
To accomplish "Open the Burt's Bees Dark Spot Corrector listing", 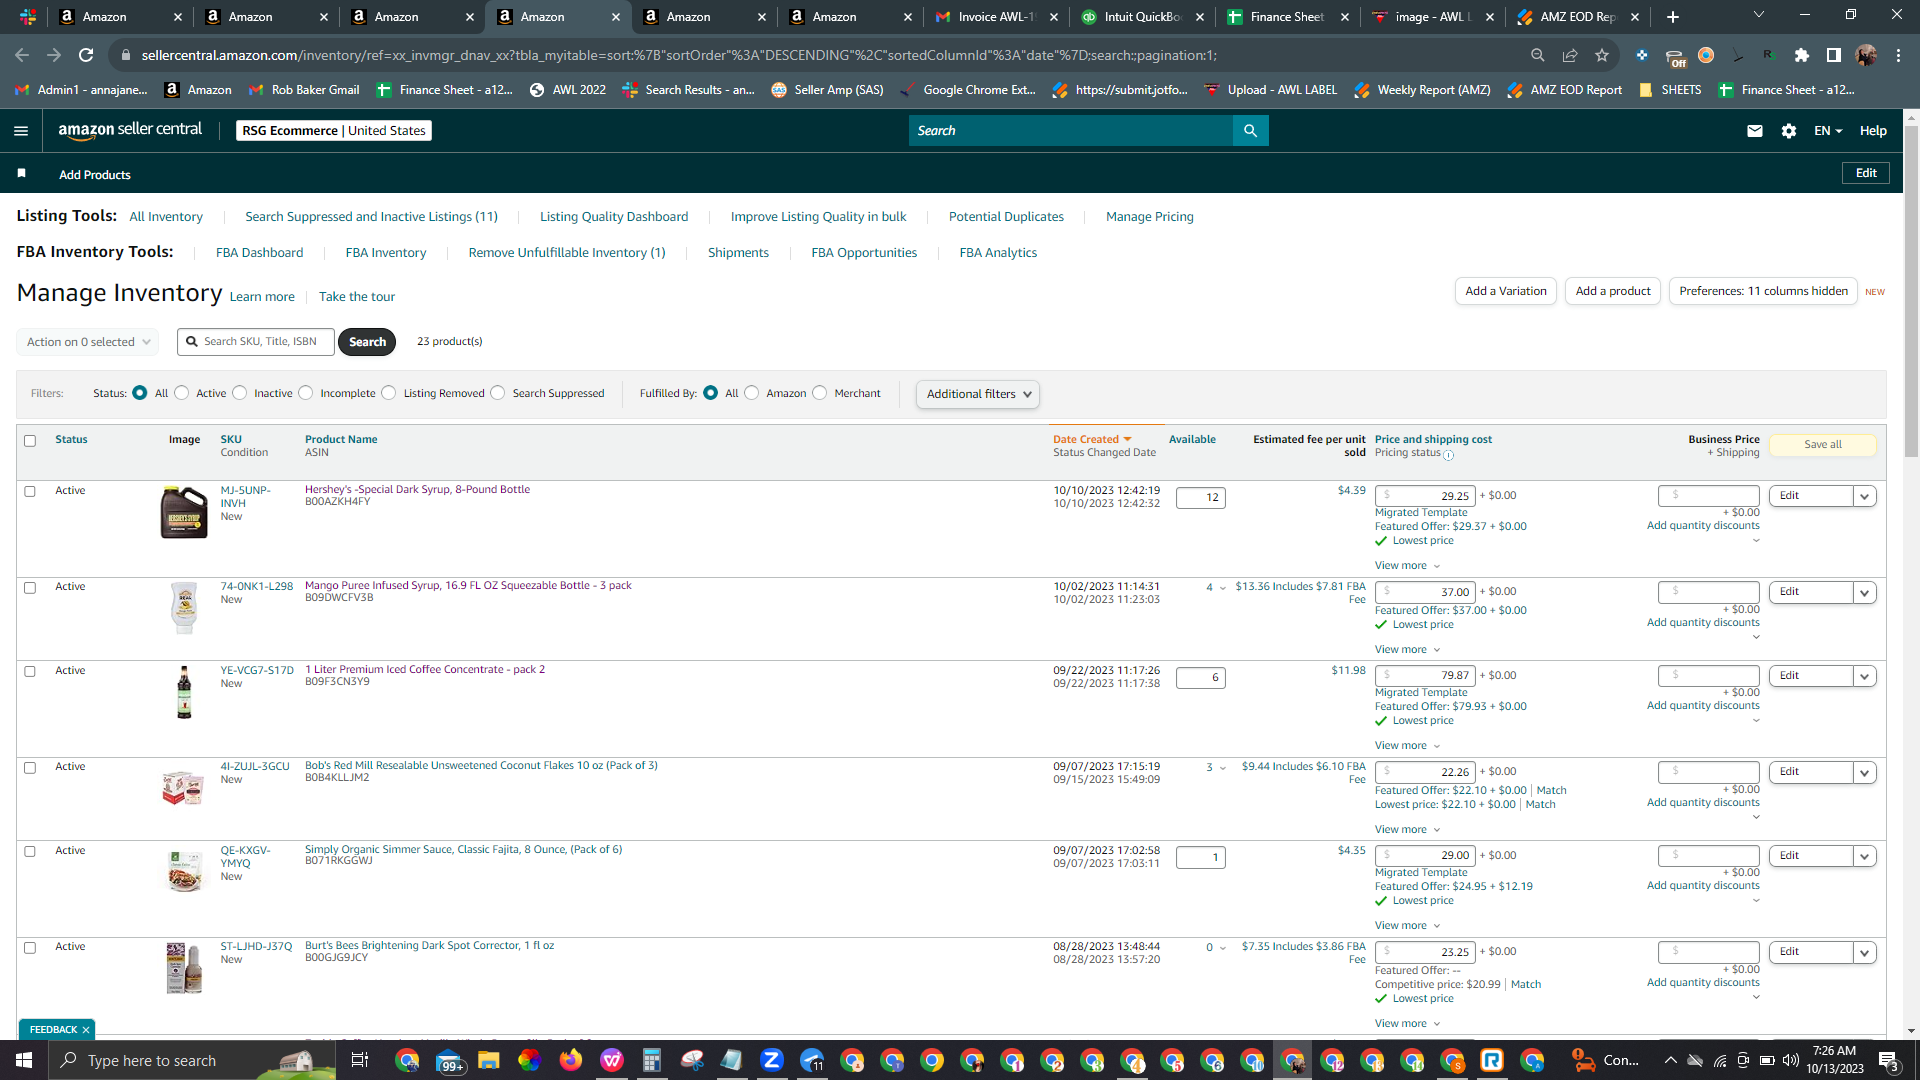I will [x=429, y=946].
